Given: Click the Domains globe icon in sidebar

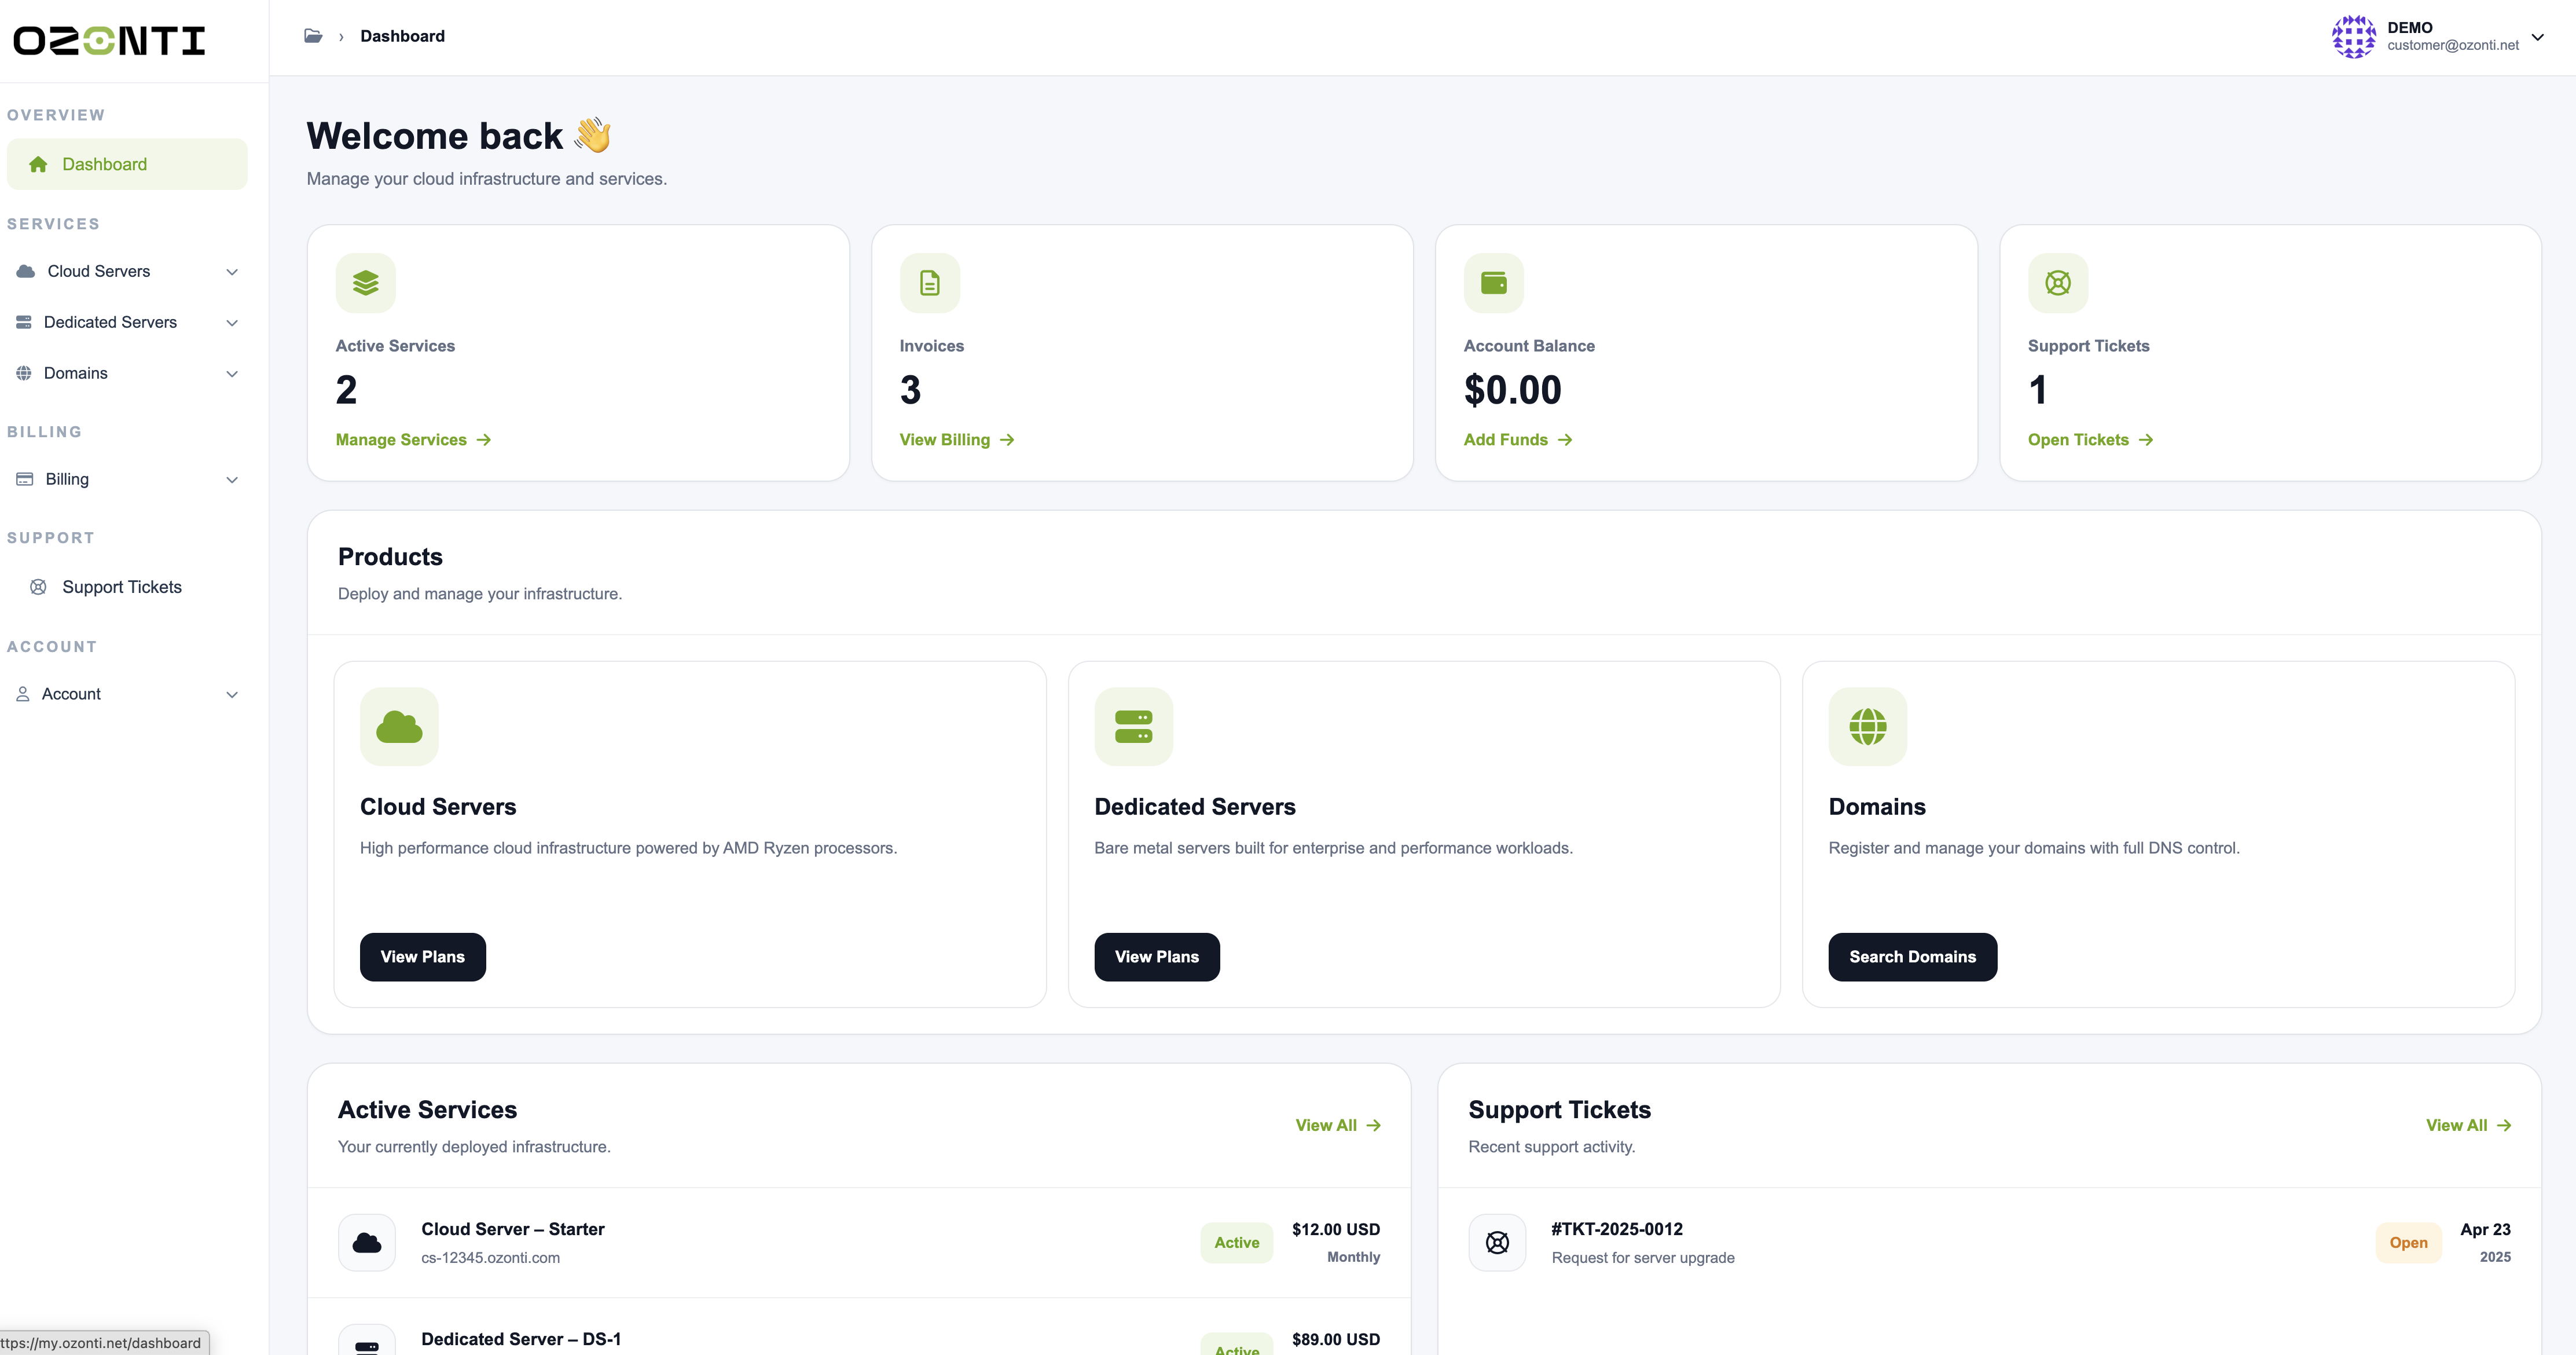Looking at the screenshot, I should [24, 373].
